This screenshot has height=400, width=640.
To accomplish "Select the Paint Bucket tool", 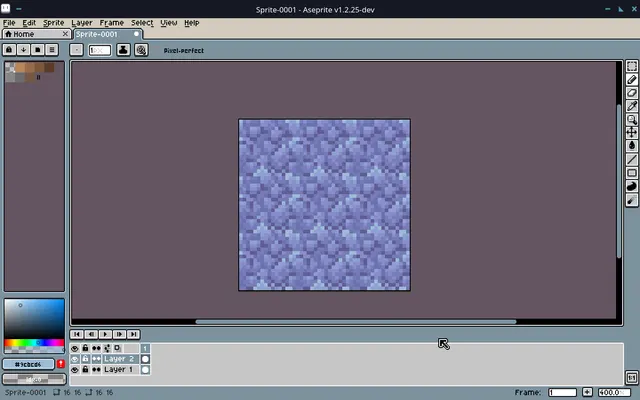I will coord(632,146).
